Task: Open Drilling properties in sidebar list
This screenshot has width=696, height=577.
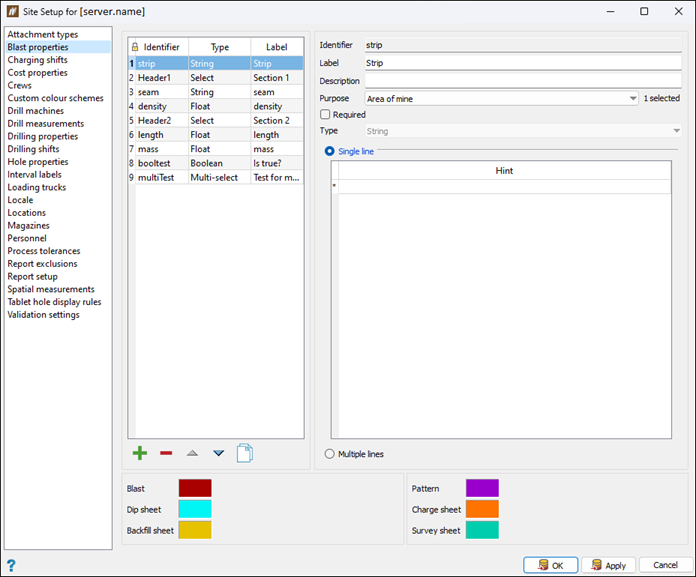Action: (x=43, y=137)
